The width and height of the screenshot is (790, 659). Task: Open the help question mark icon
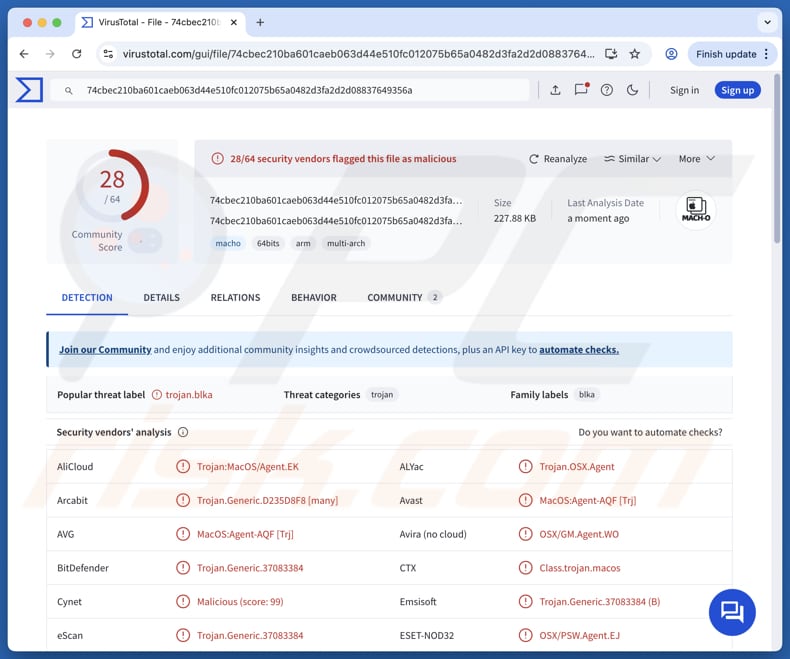[607, 90]
